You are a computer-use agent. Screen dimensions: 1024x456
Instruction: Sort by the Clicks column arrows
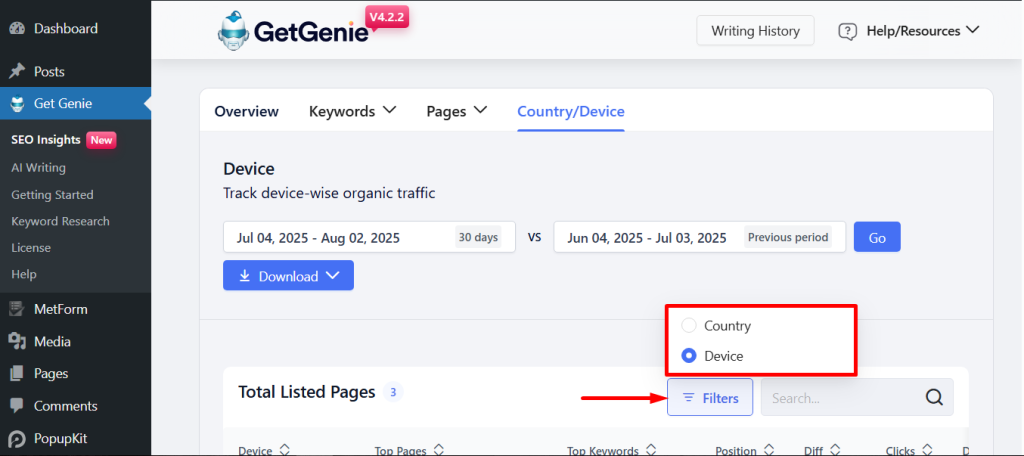927,449
